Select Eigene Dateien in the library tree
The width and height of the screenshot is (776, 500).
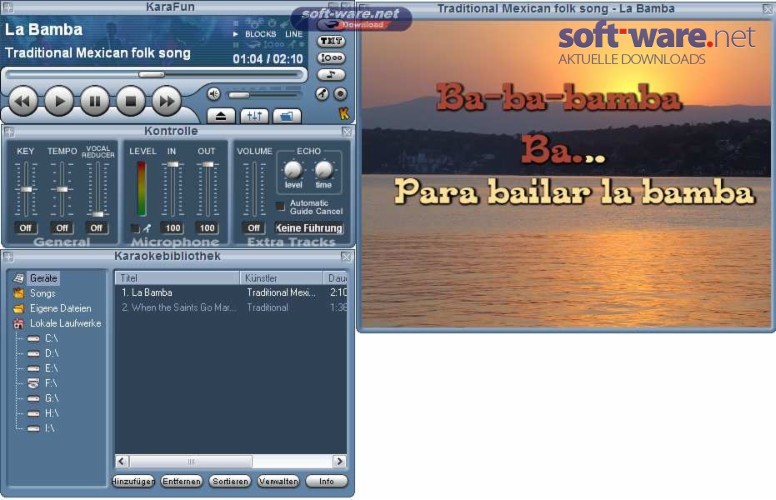pos(60,308)
